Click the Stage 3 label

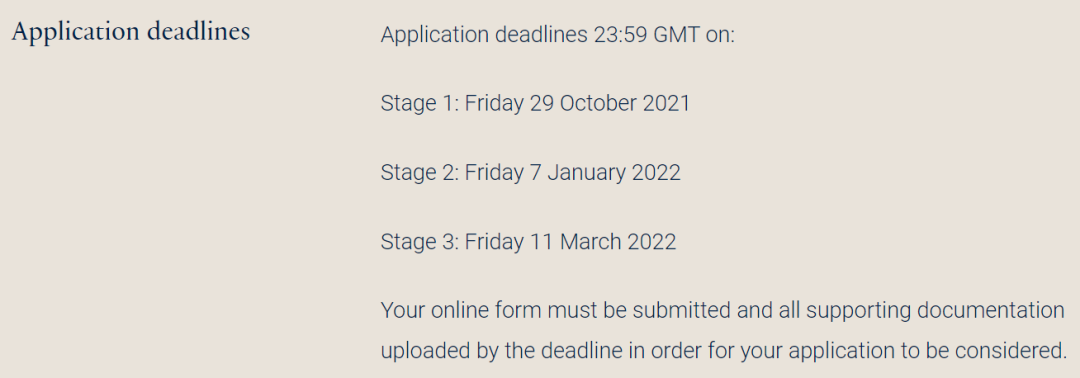pos(419,241)
